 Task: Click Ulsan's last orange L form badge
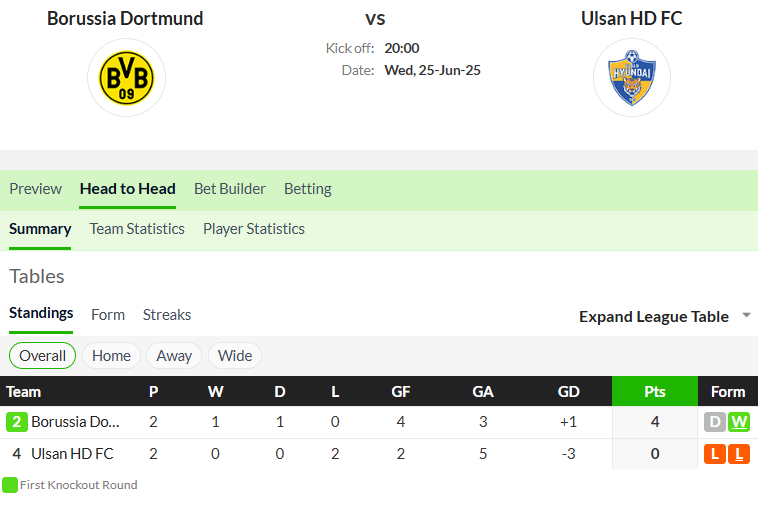coord(739,454)
